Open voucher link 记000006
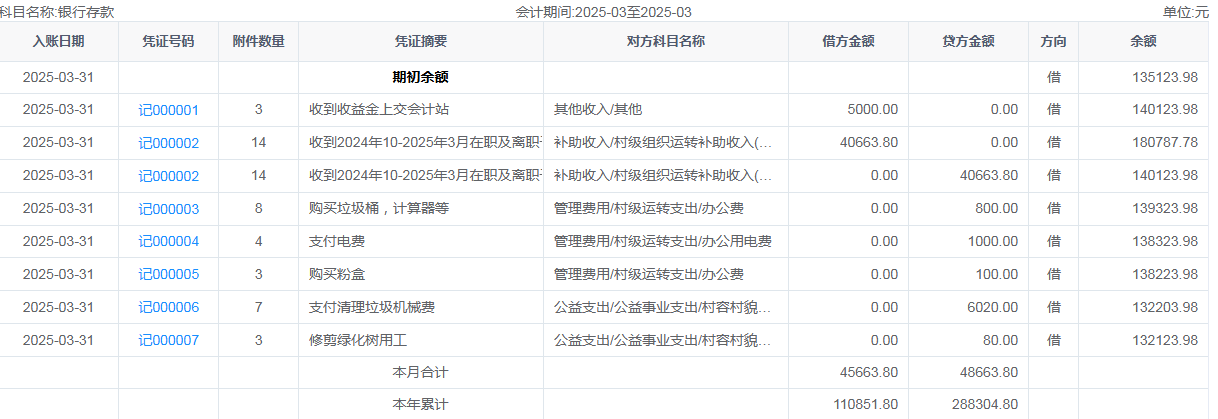Screen dimensions: 1218x419 click(168, 308)
